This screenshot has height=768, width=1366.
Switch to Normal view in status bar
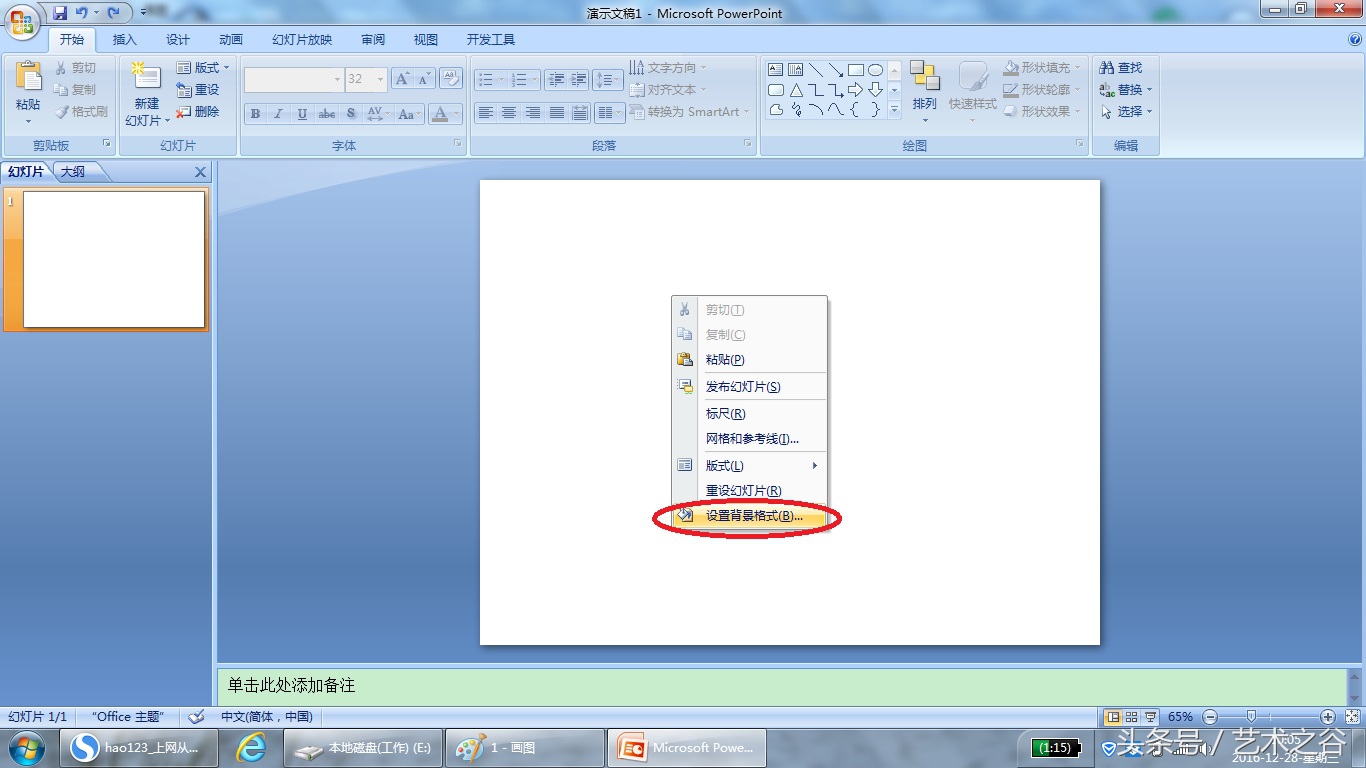[1112, 717]
